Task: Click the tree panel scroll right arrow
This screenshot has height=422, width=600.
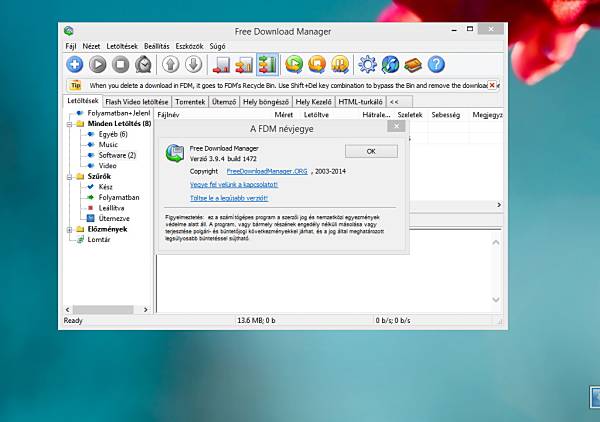Action: click(145, 310)
